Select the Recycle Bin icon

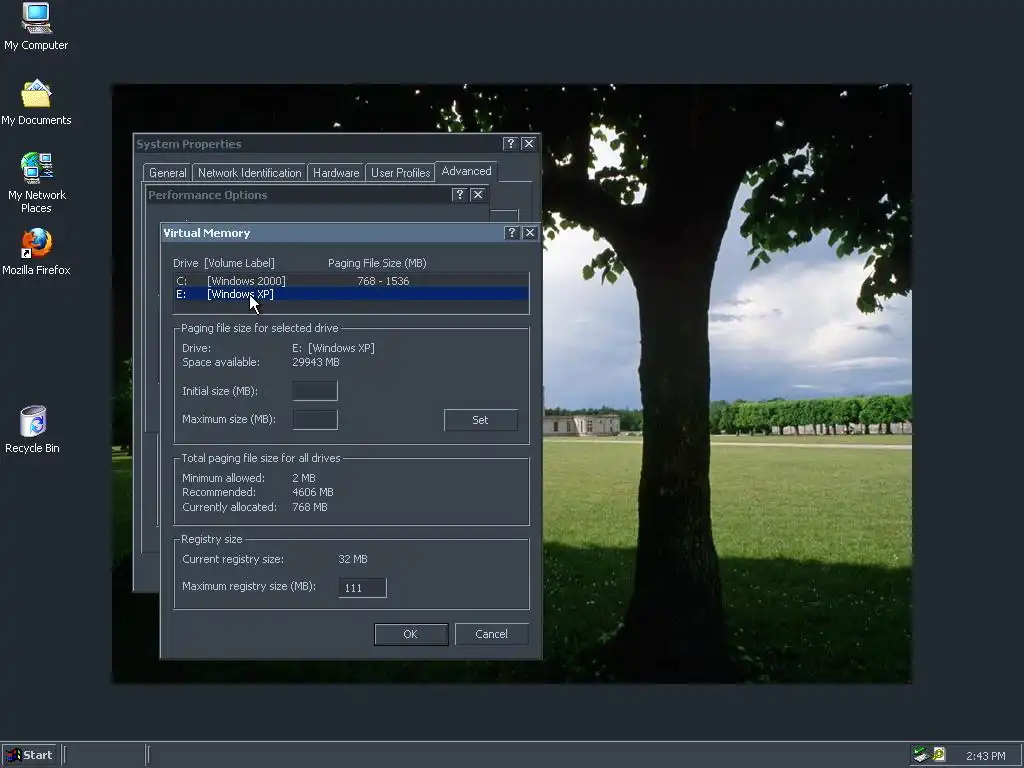coord(33,429)
